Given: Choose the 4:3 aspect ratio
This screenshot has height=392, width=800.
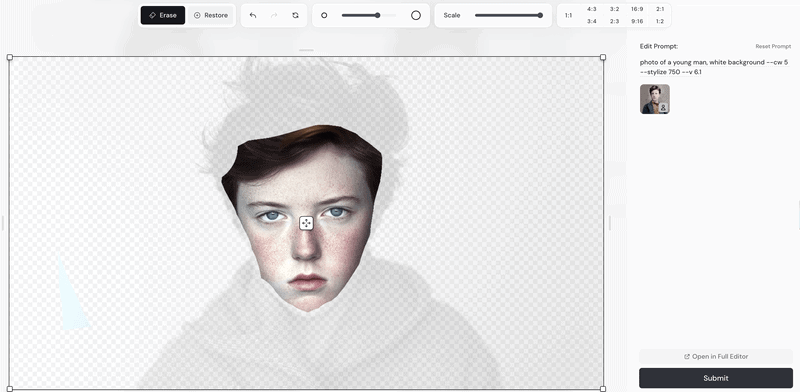Looking at the screenshot, I should (592, 9).
